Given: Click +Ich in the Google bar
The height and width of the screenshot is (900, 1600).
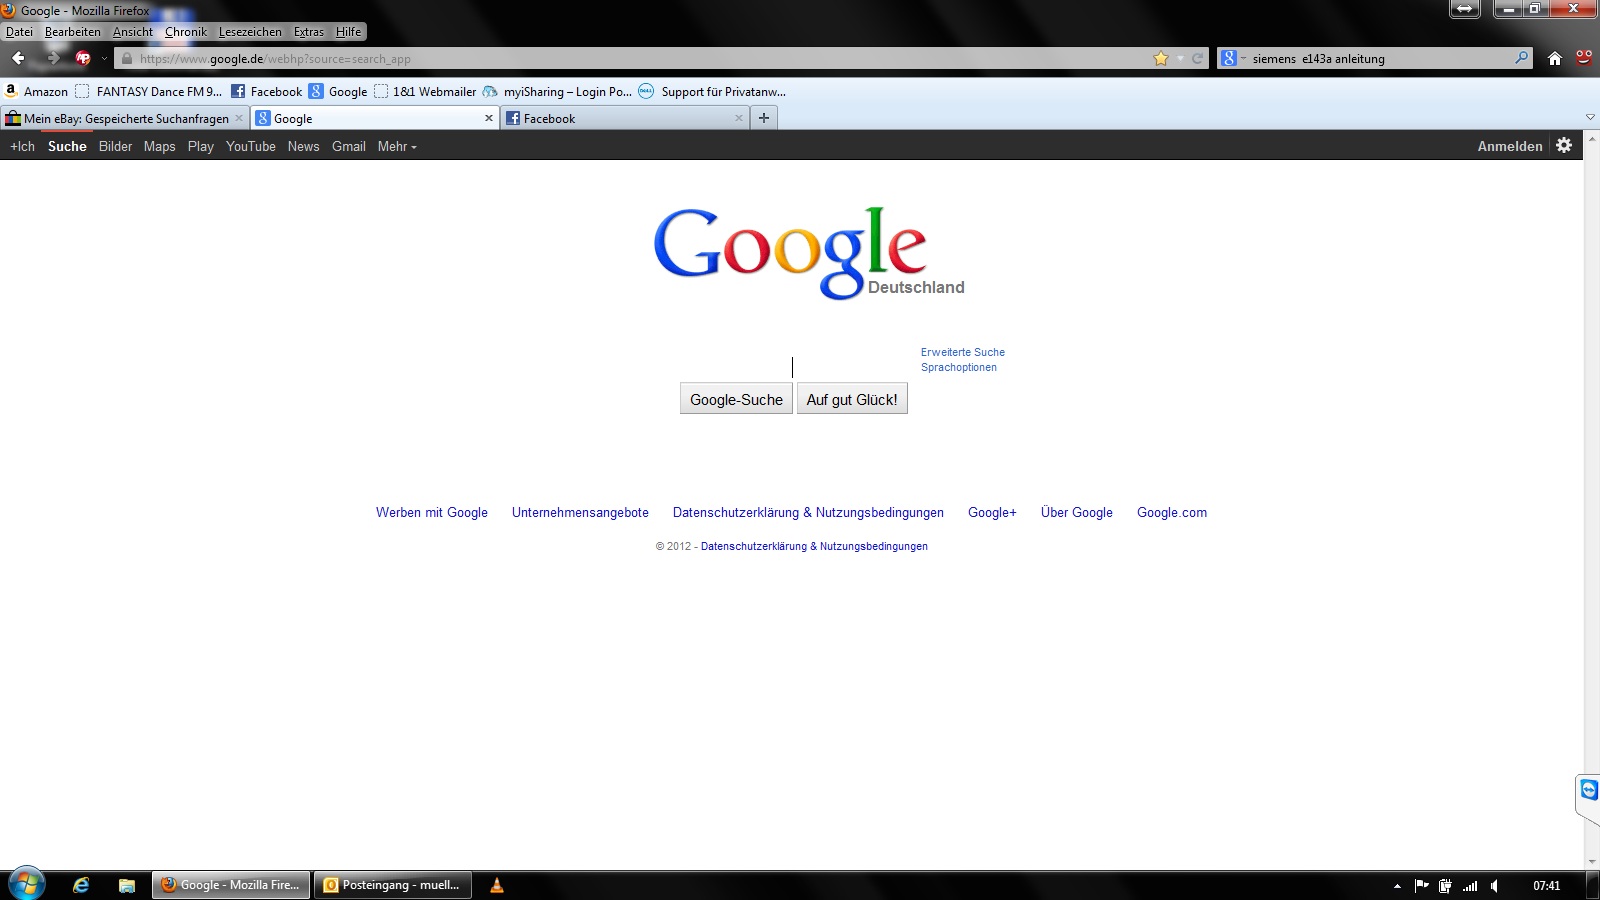Looking at the screenshot, I should [x=22, y=146].
